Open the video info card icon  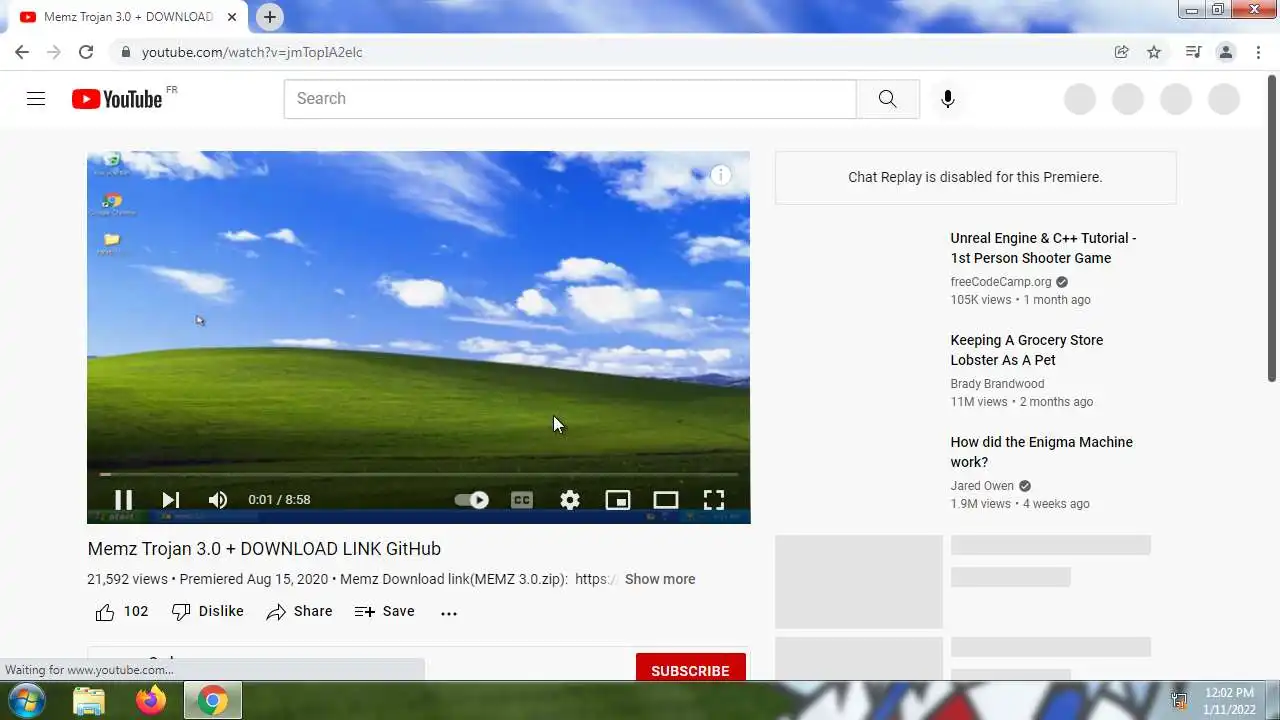point(721,176)
